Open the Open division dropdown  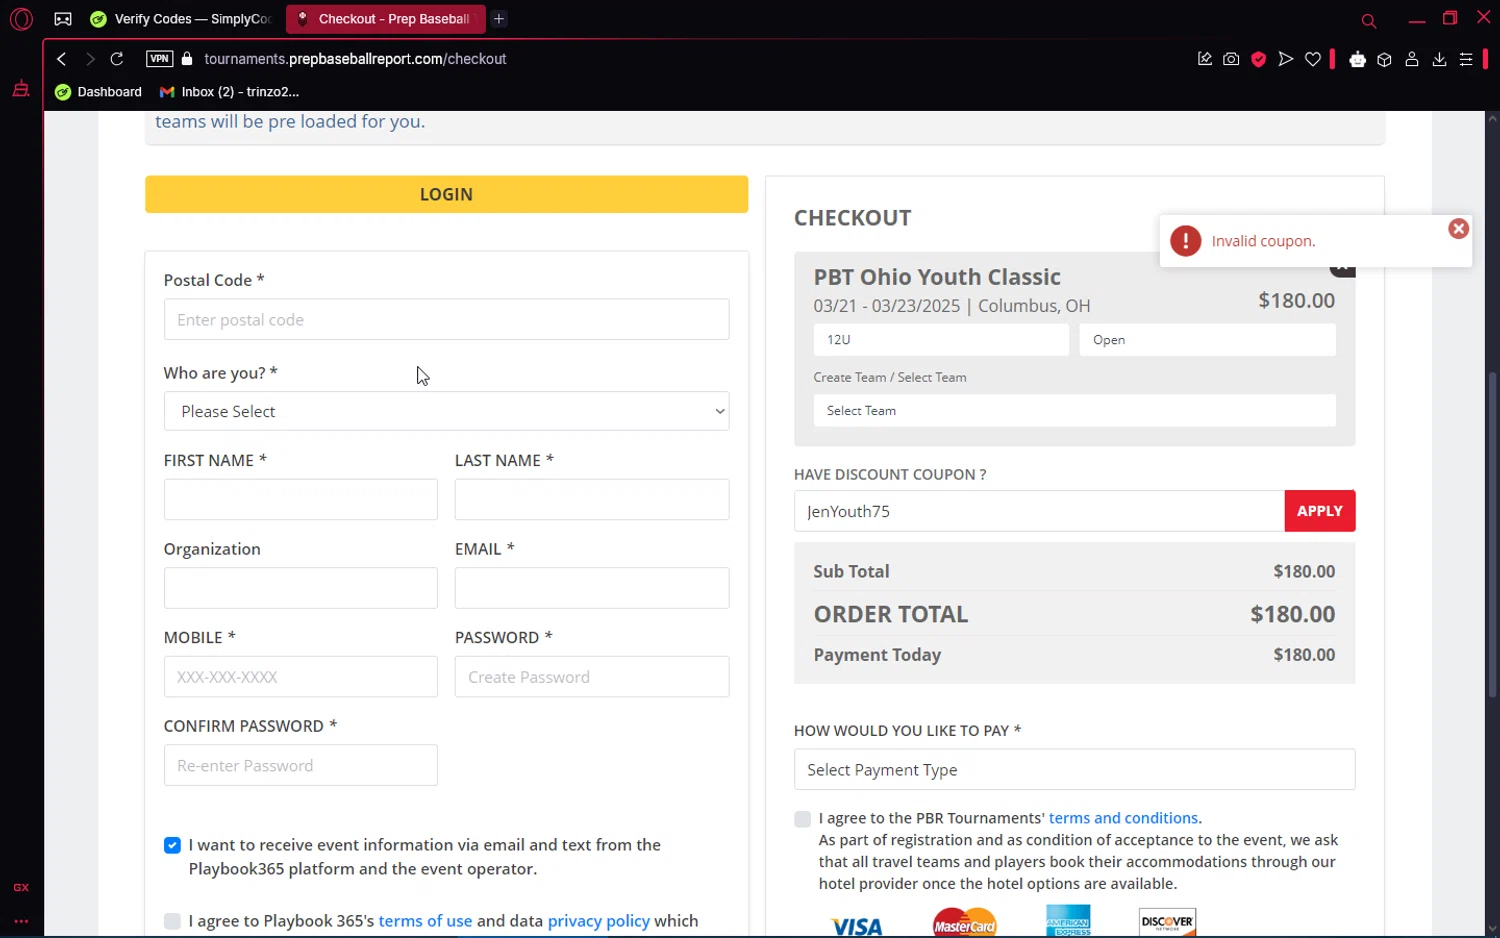(1207, 340)
